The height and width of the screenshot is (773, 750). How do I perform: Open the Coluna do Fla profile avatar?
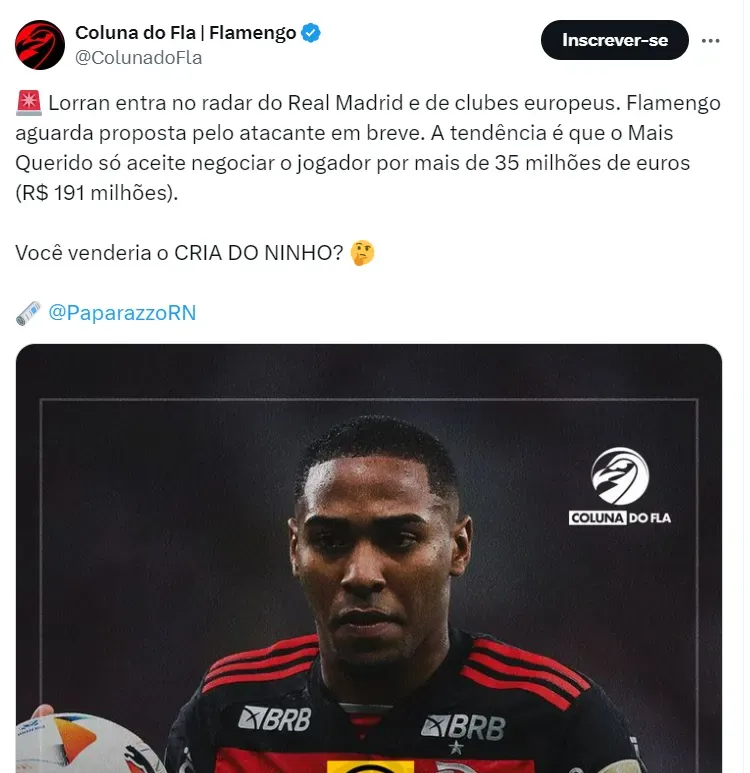[40, 45]
